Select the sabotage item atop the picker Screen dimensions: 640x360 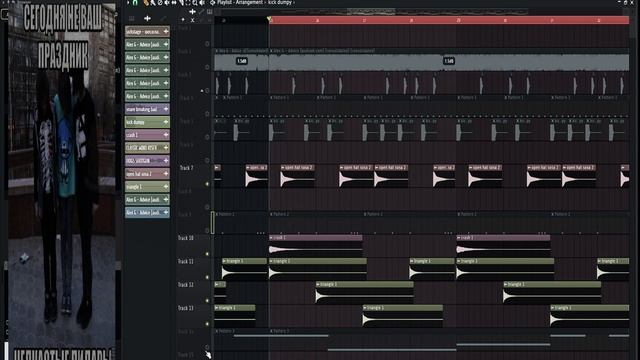click(x=147, y=31)
